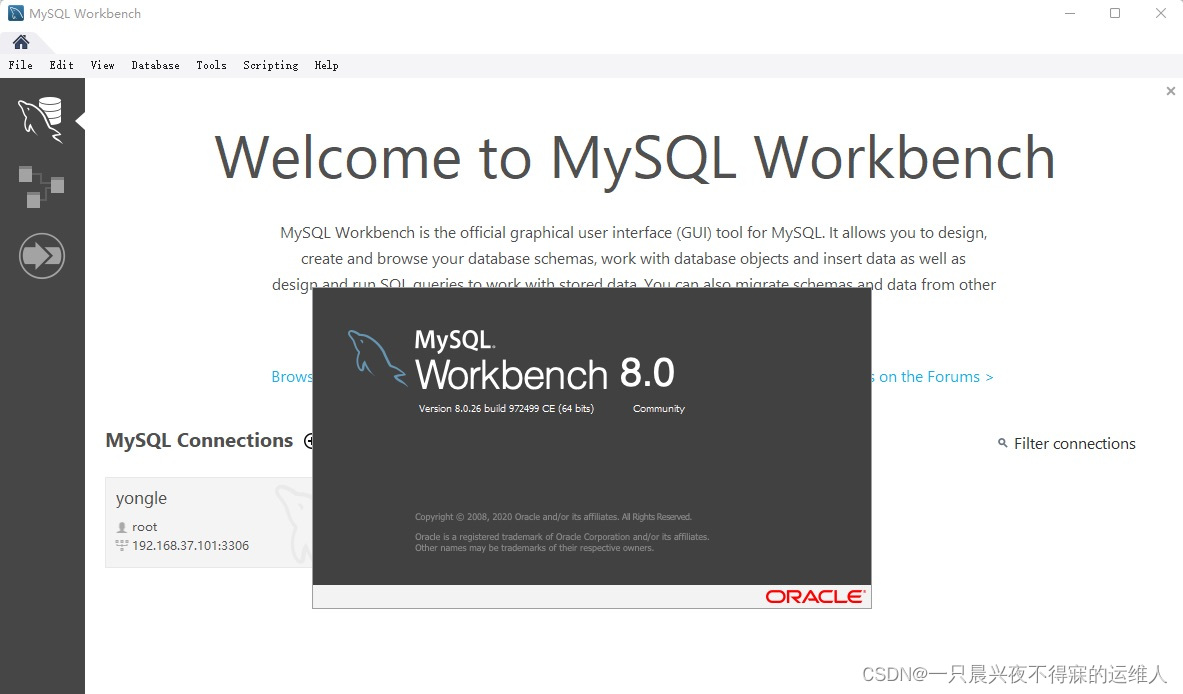This screenshot has height=694, width=1183.
Task: Click the dolphin logo in splash screen
Action: coord(376,358)
